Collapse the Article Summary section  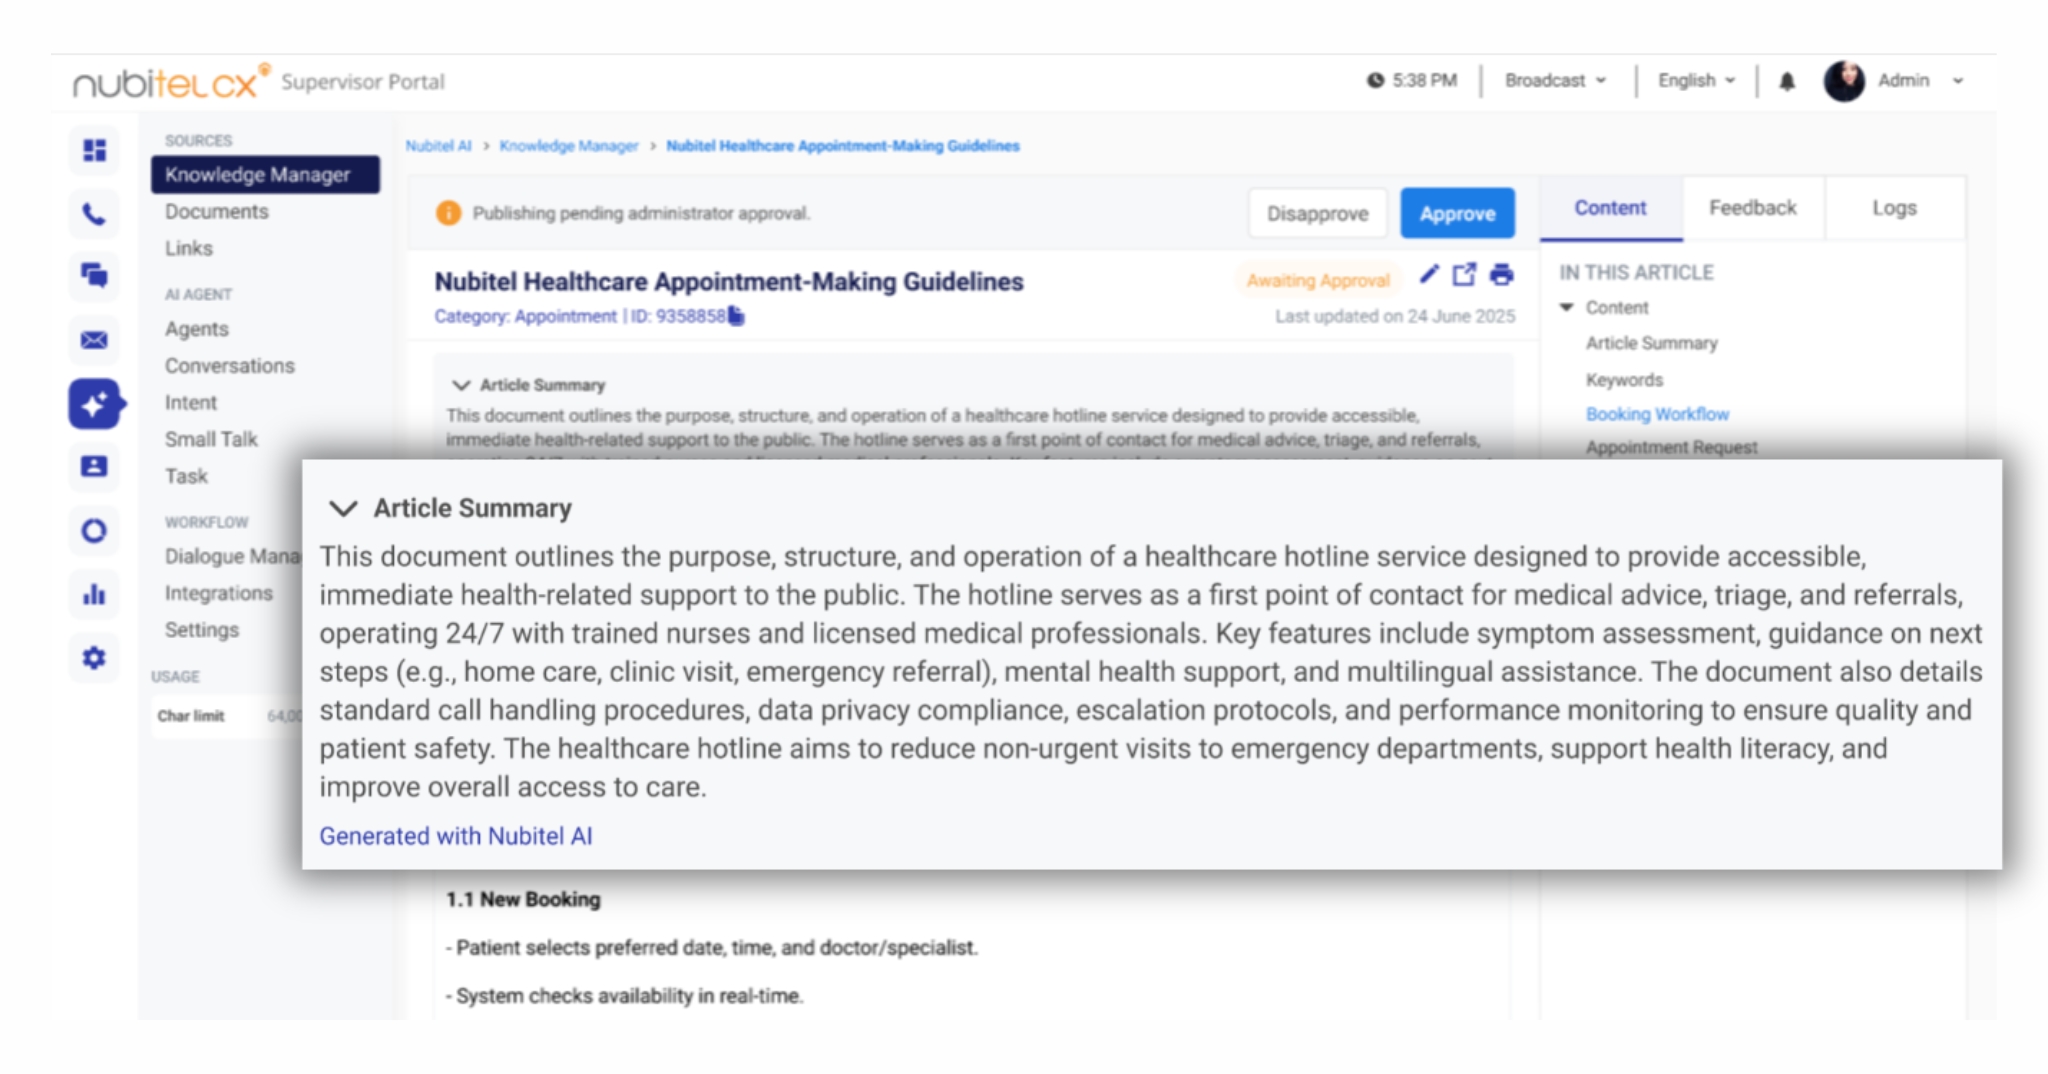344,509
